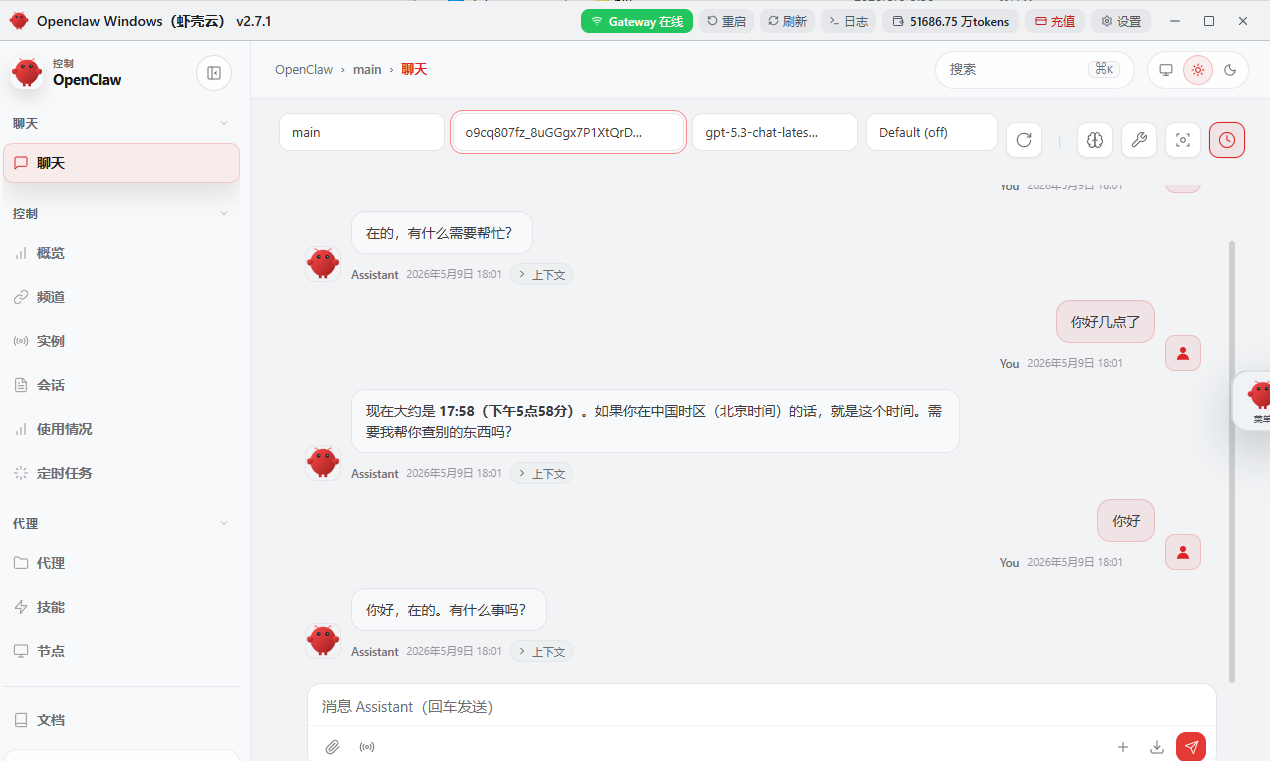Click the voice broadcast icon in composer

pos(367,747)
